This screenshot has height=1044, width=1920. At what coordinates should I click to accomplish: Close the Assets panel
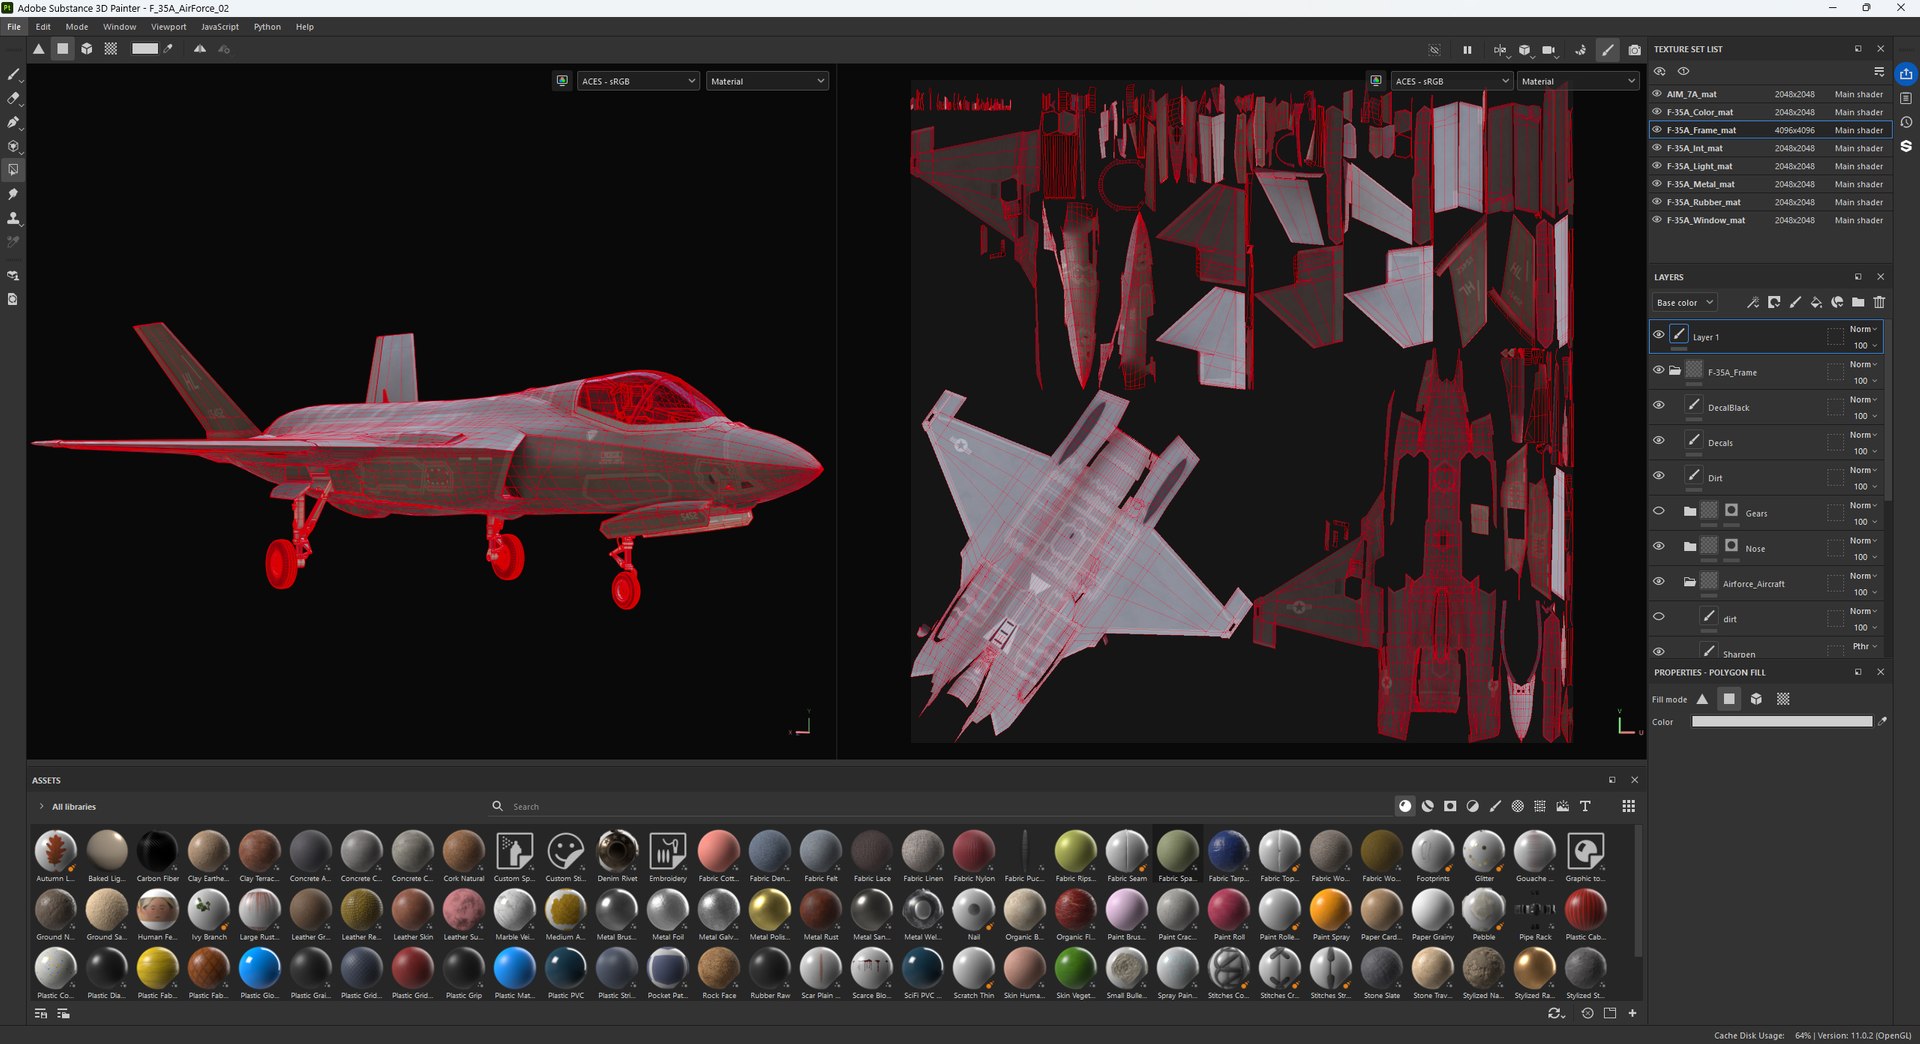click(x=1634, y=780)
